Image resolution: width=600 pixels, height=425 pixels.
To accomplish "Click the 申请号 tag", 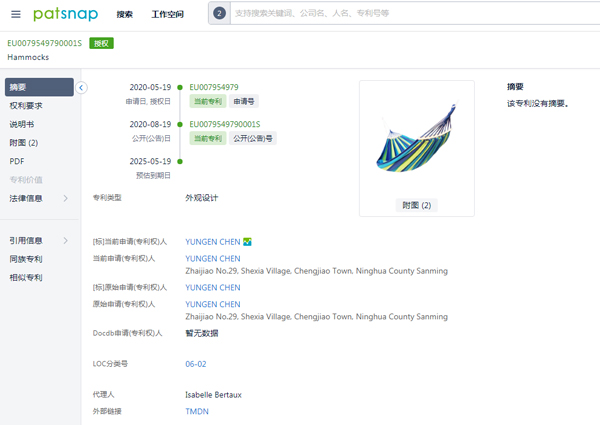I will click(x=244, y=101).
